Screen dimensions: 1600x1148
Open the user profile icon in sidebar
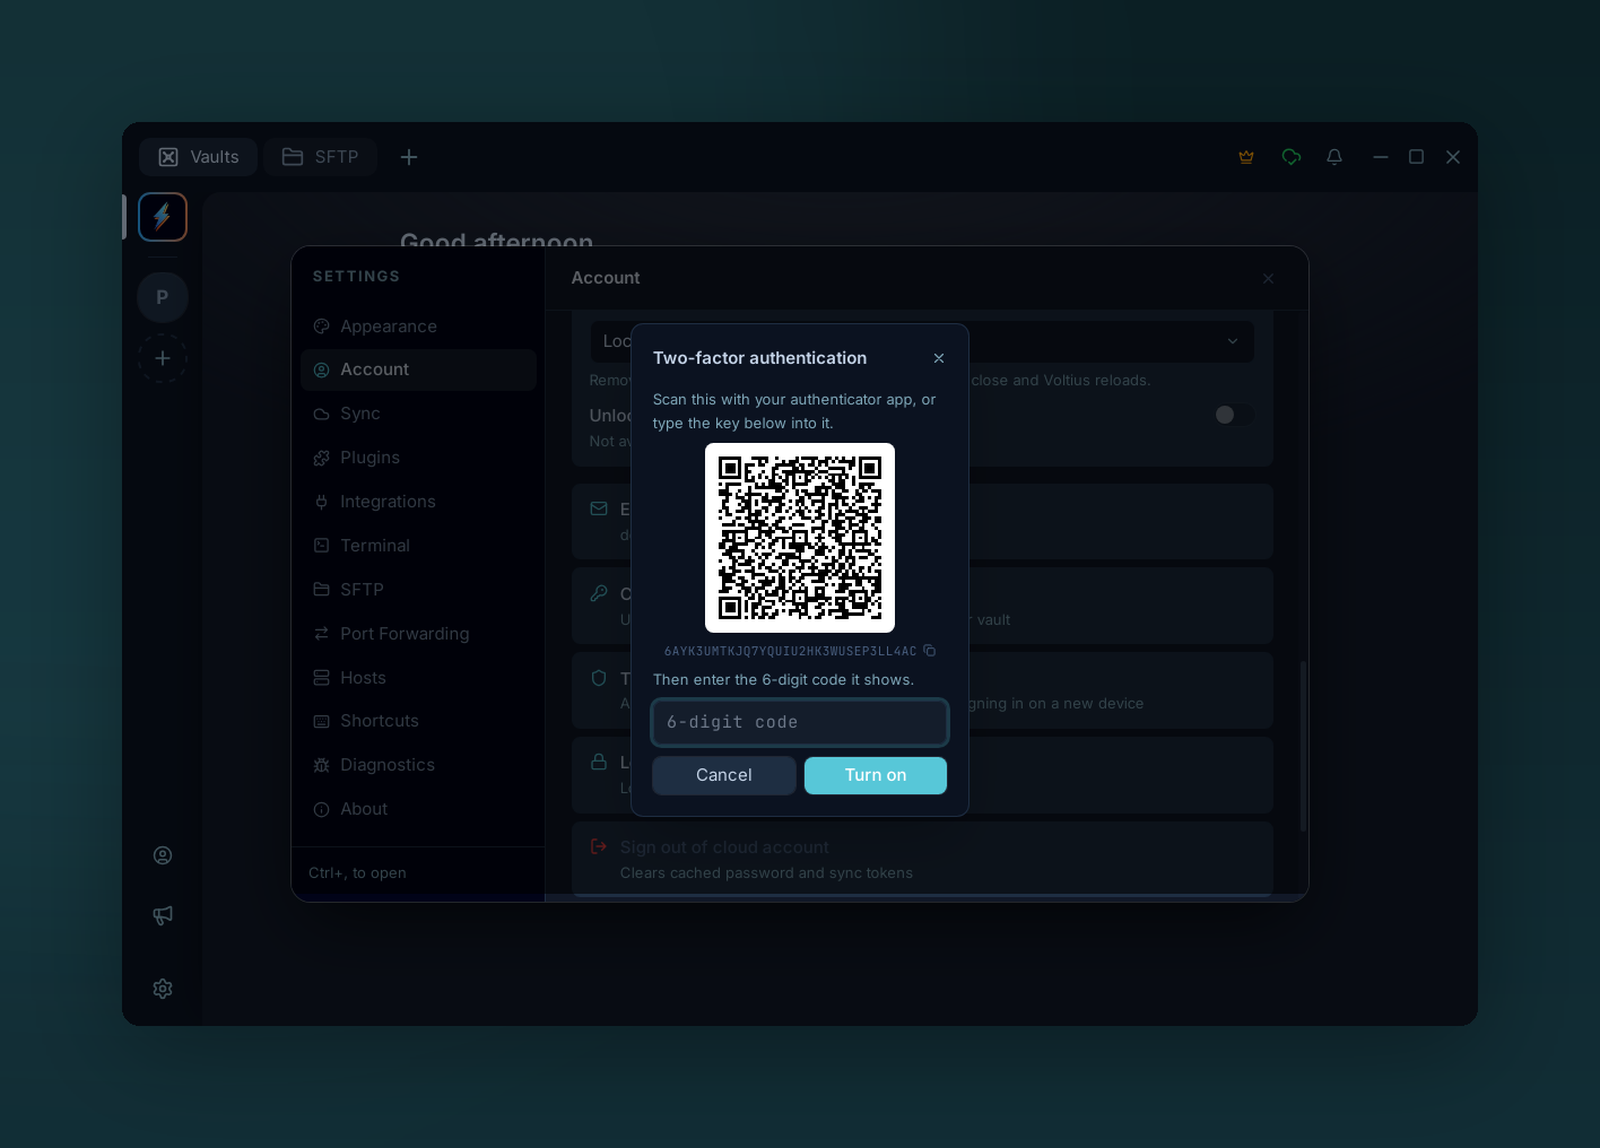click(163, 855)
